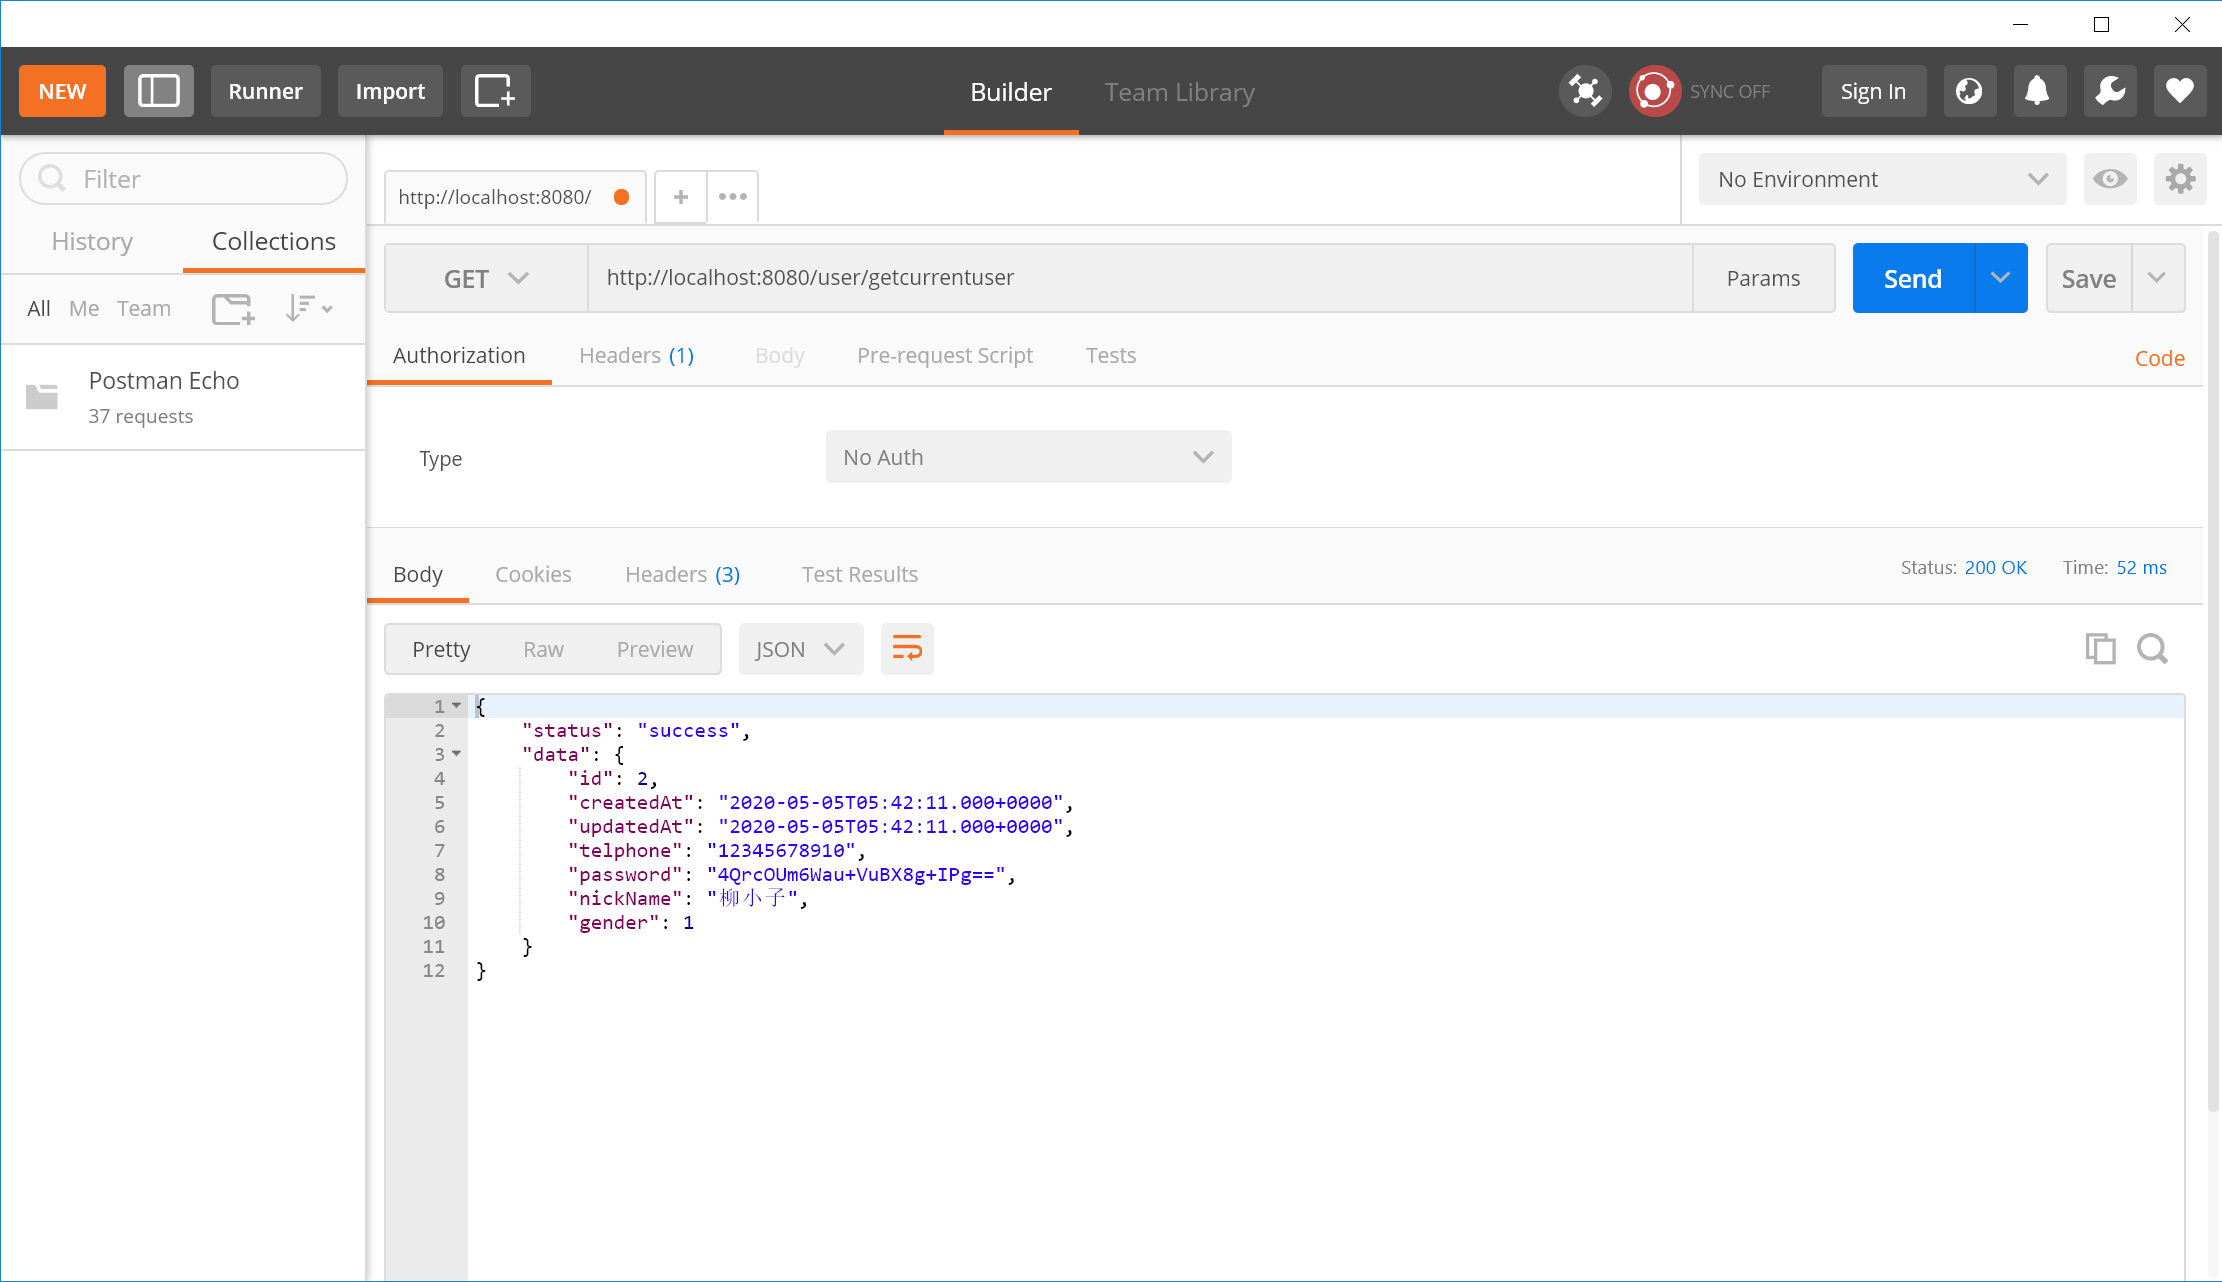Open the Save button dropdown arrow
Viewport: 2222px width, 1282px height.
pyautogui.click(x=2157, y=278)
